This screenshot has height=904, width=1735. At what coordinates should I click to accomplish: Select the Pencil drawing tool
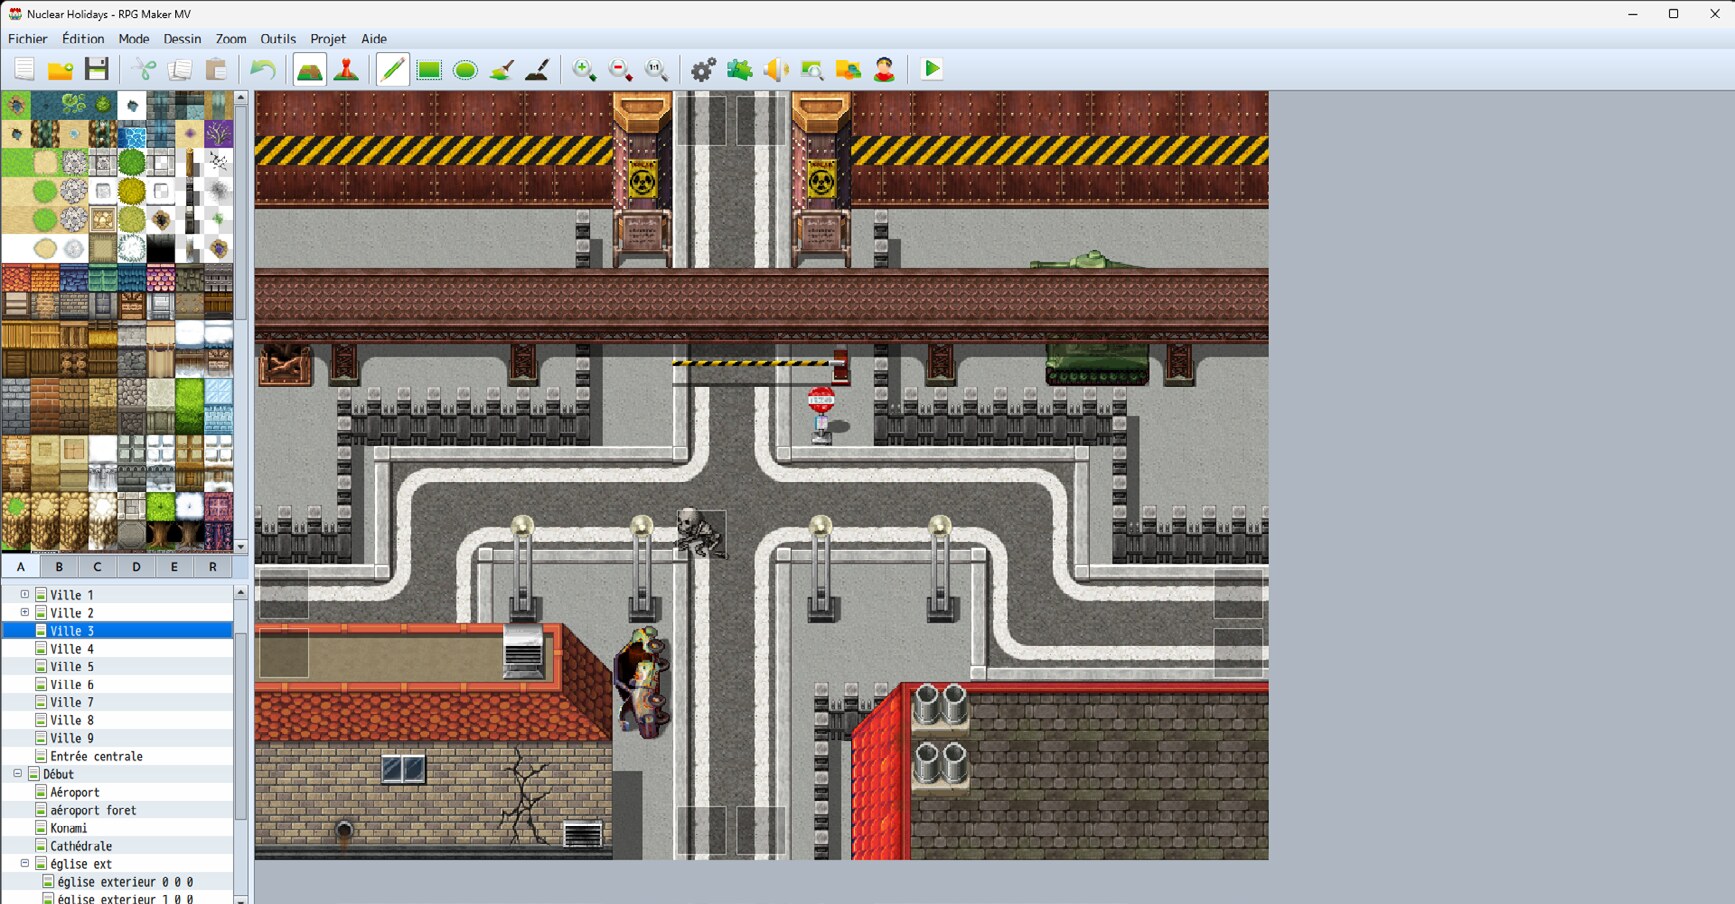(x=393, y=69)
